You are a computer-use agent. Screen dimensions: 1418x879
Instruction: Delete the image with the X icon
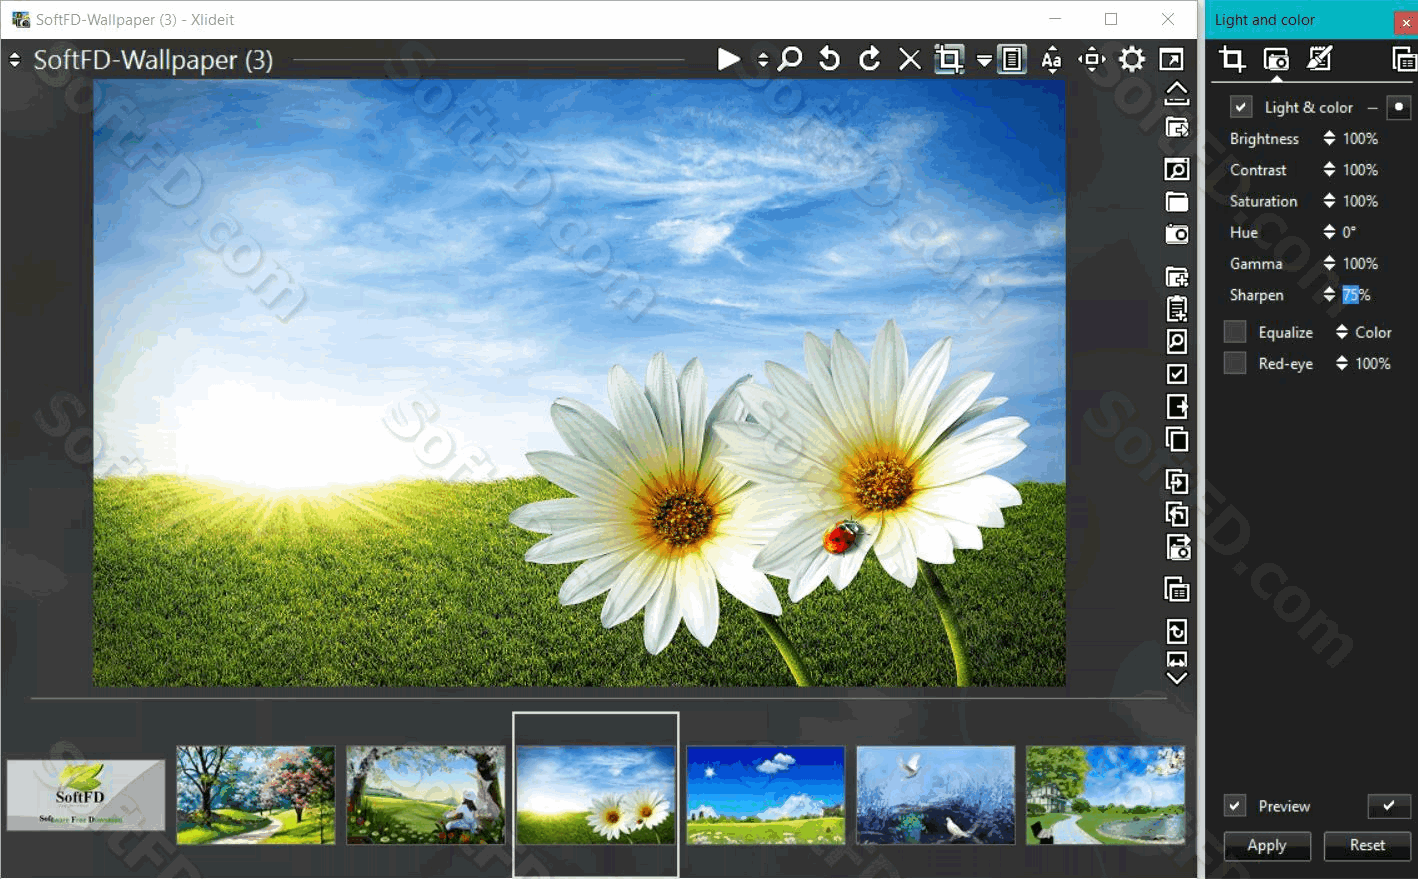(910, 60)
